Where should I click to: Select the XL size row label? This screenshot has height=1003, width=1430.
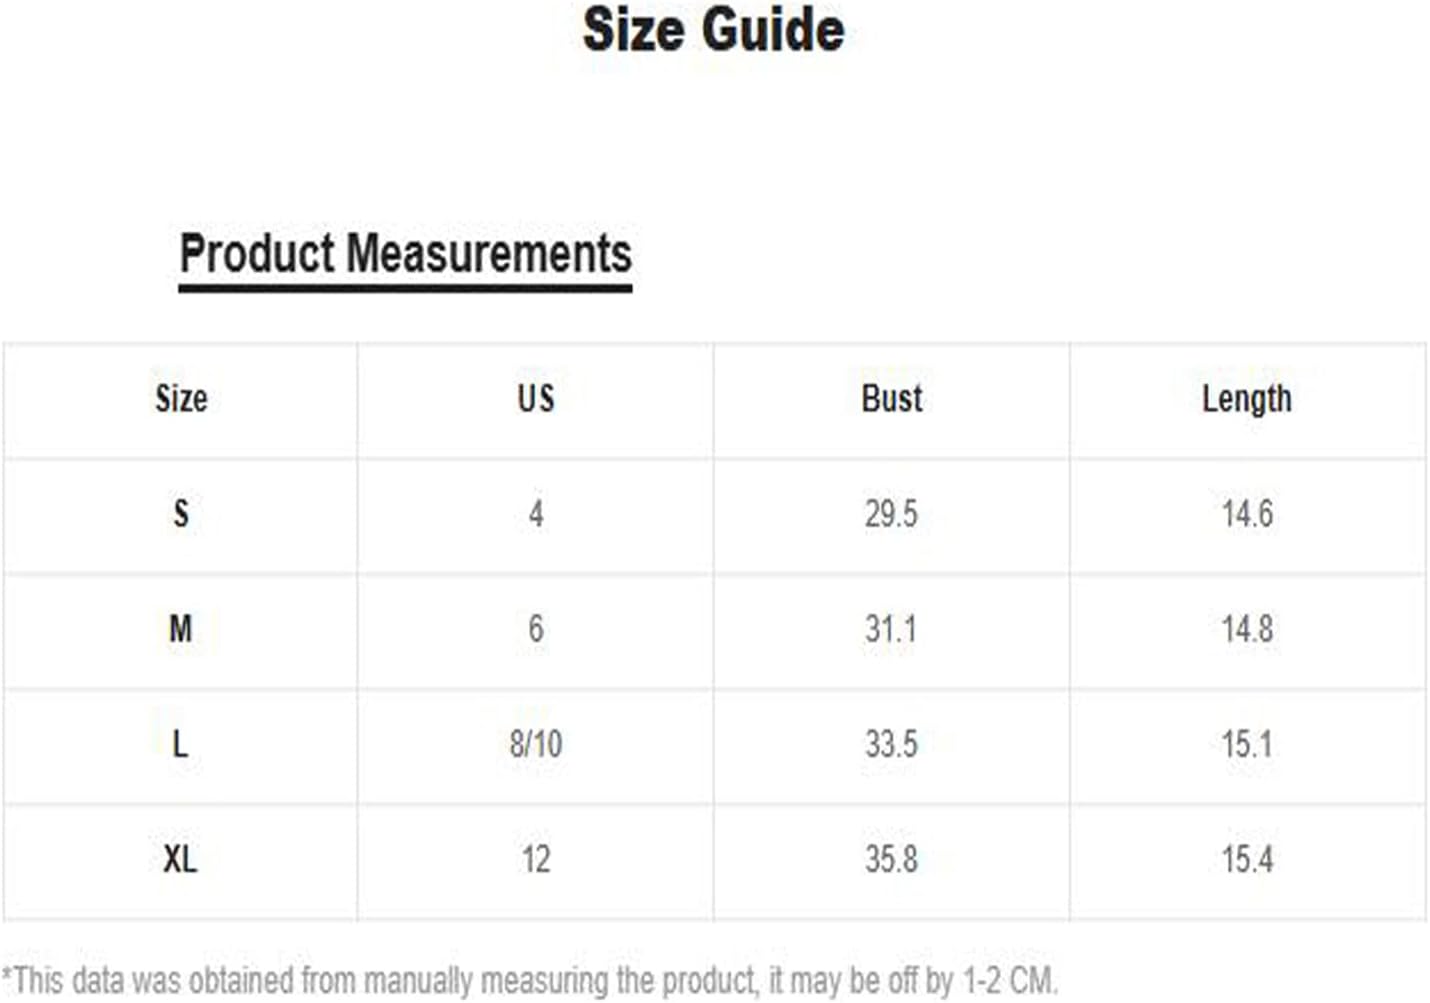tap(180, 859)
